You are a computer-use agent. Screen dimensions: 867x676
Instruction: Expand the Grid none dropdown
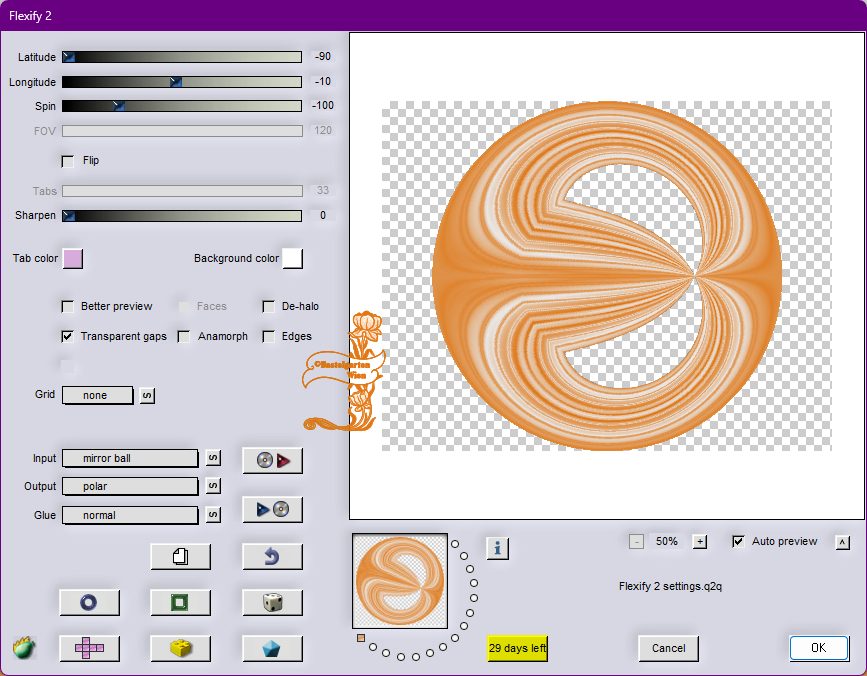click(x=98, y=395)
